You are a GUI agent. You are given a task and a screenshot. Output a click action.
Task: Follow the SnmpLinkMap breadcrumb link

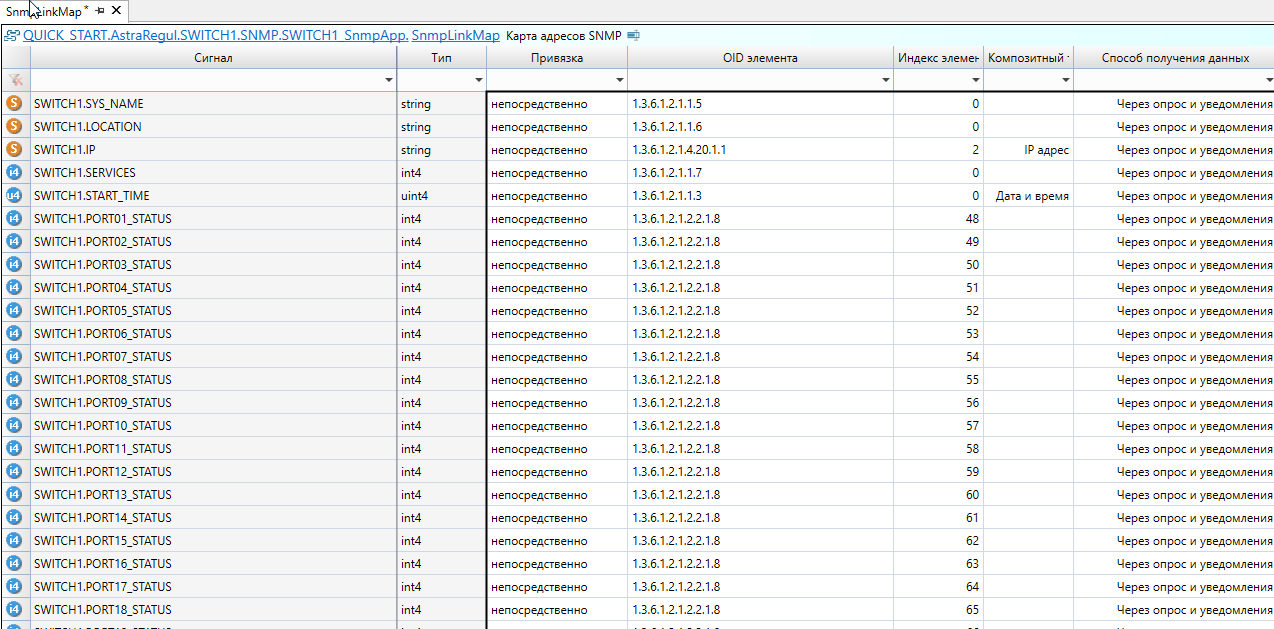455,36
